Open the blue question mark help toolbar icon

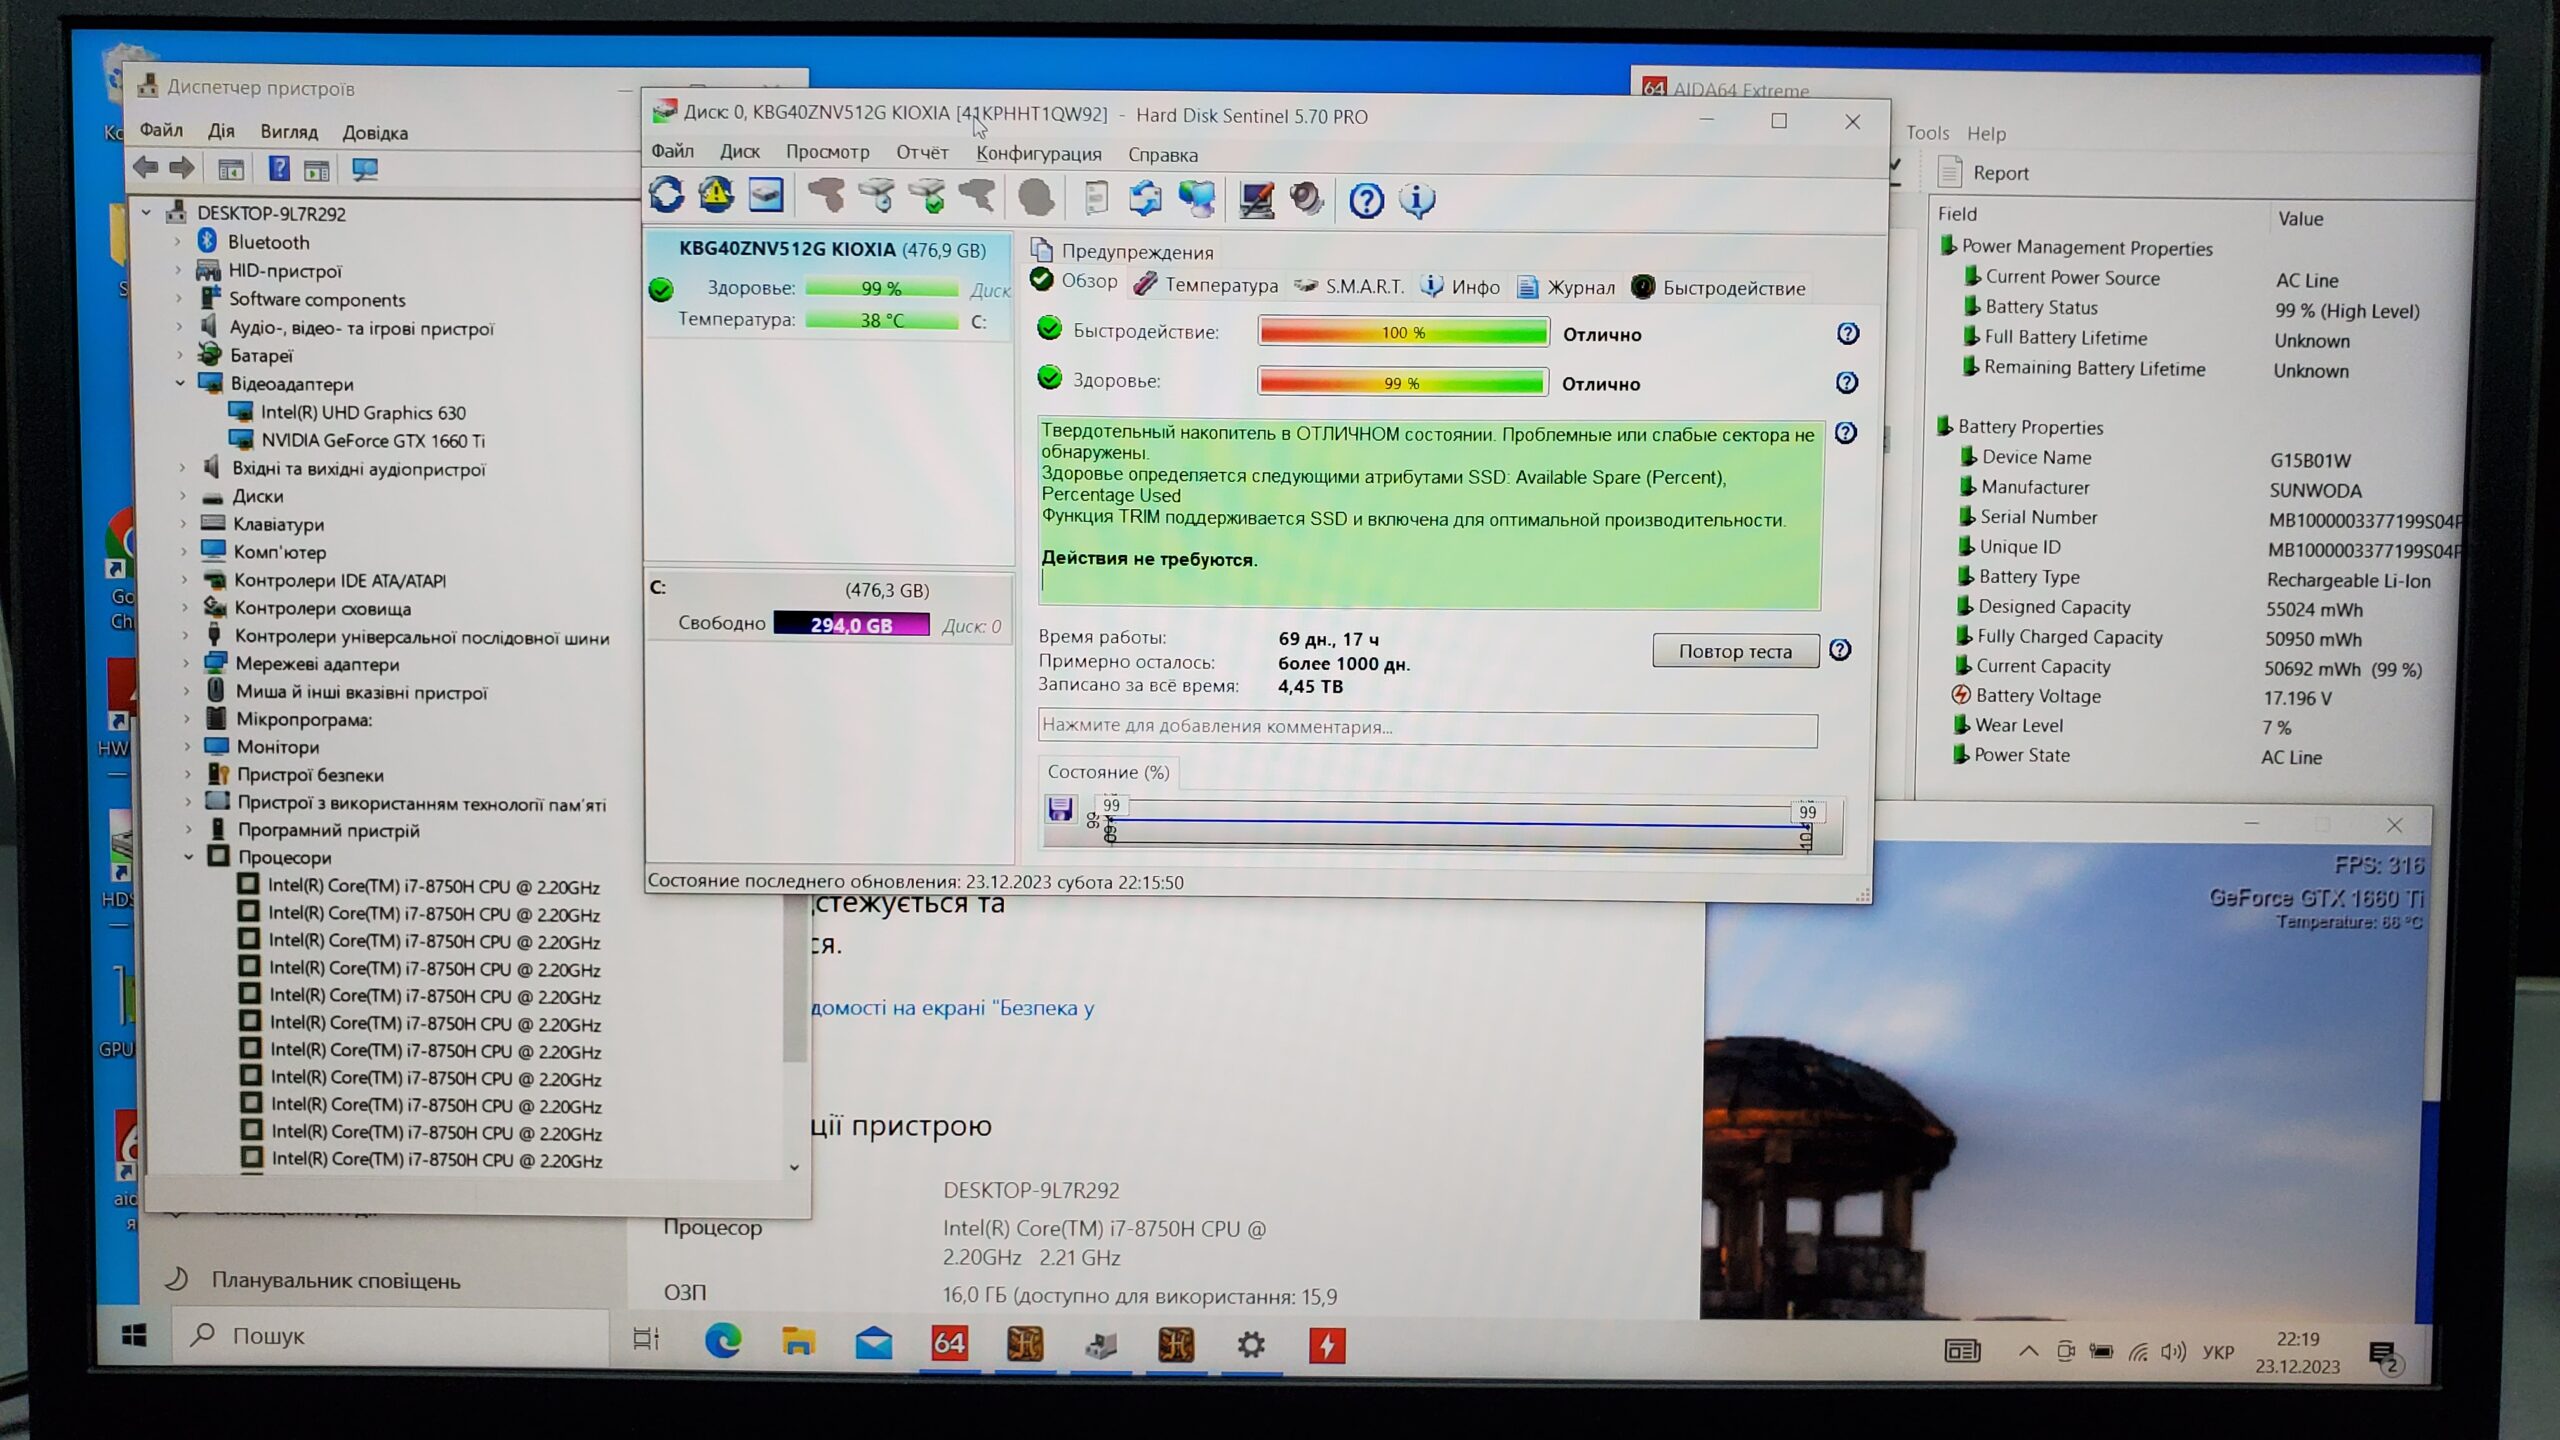(x=1366, y=201)
